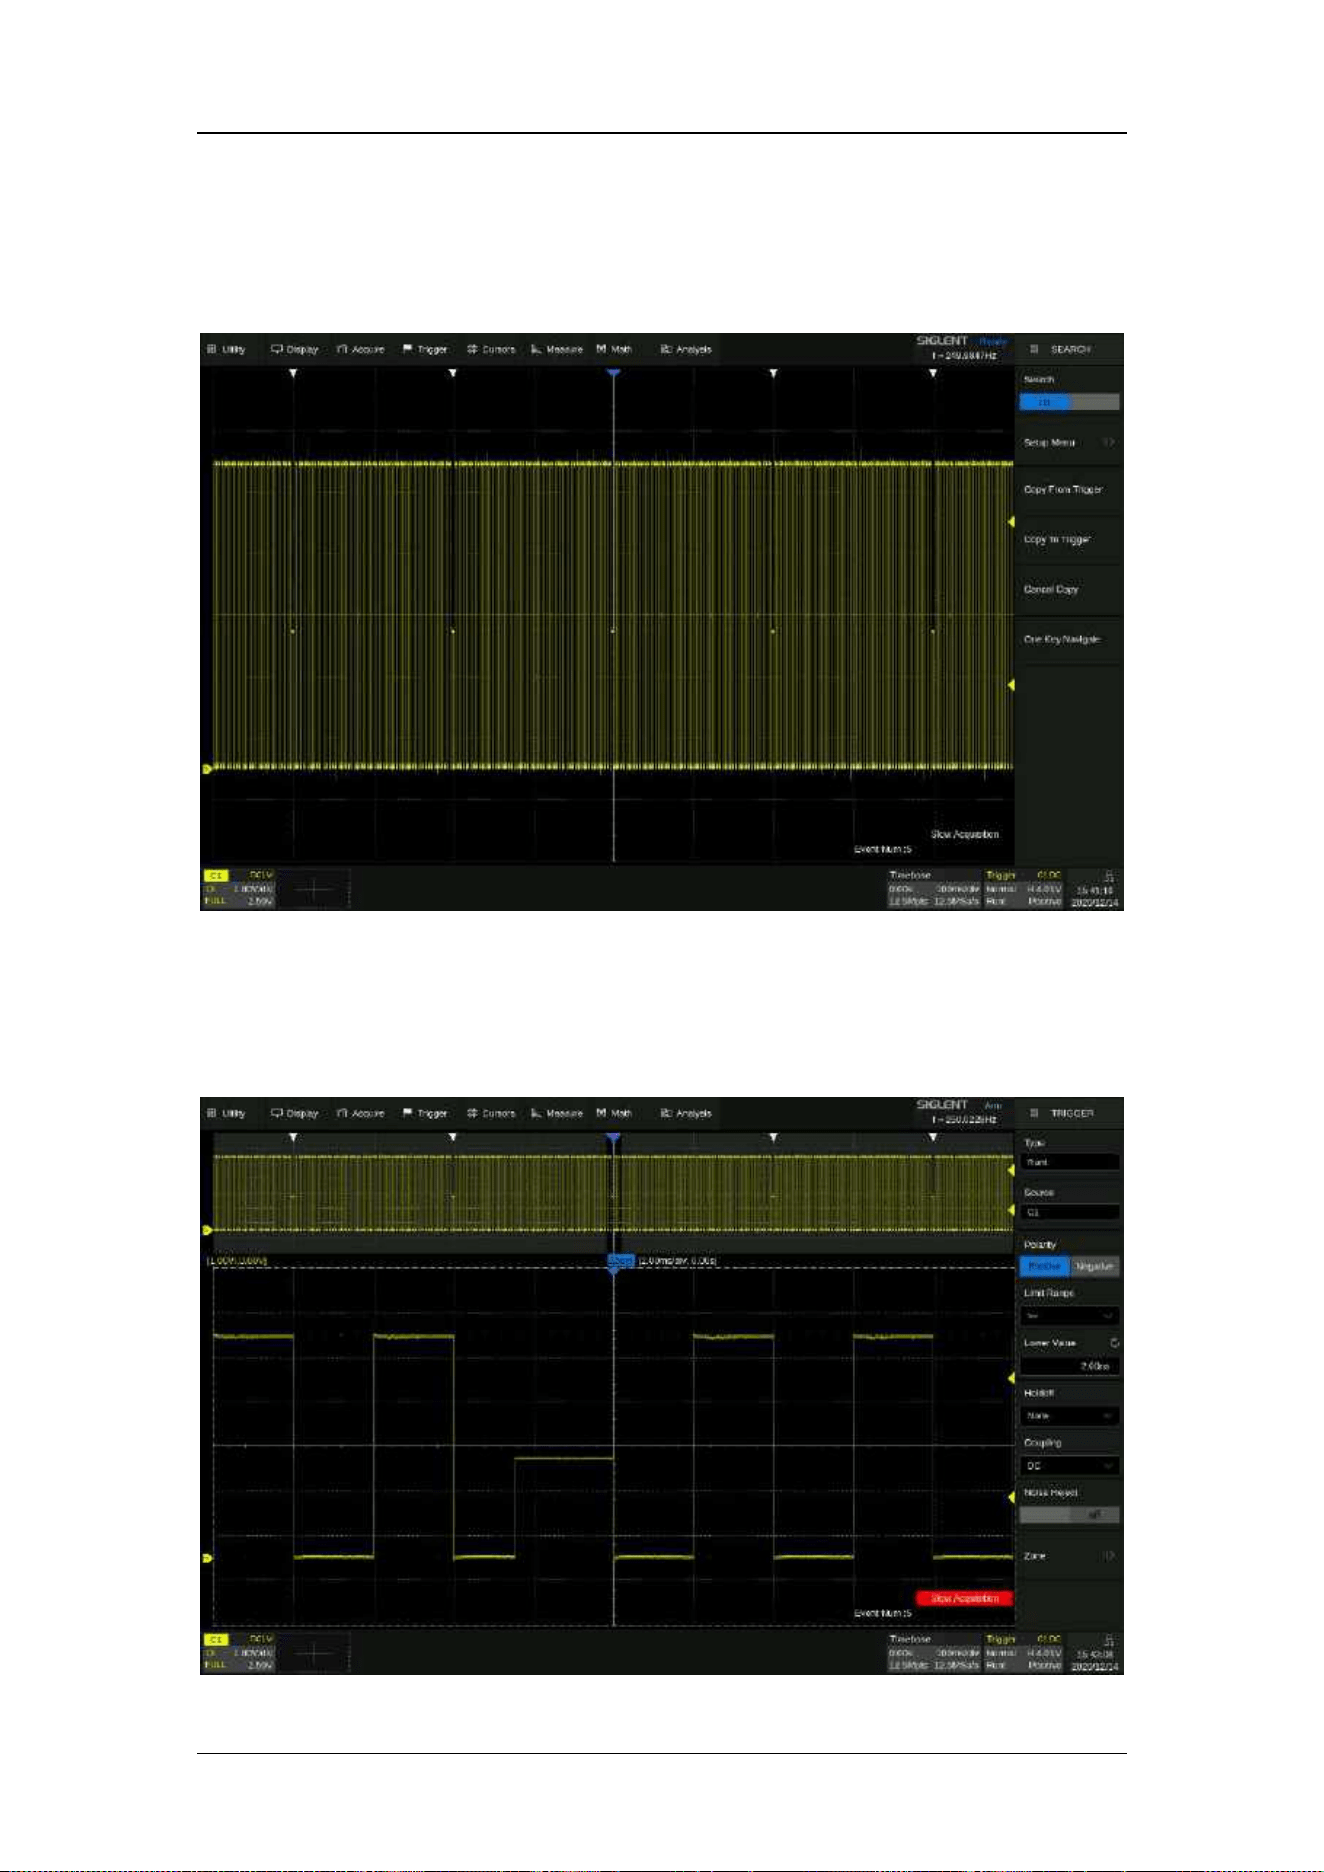This screenshot has height=1872, width=1324.
Task: Open Acquire menu in upper oscilloscope screenshot
Action: coord(360,349)
